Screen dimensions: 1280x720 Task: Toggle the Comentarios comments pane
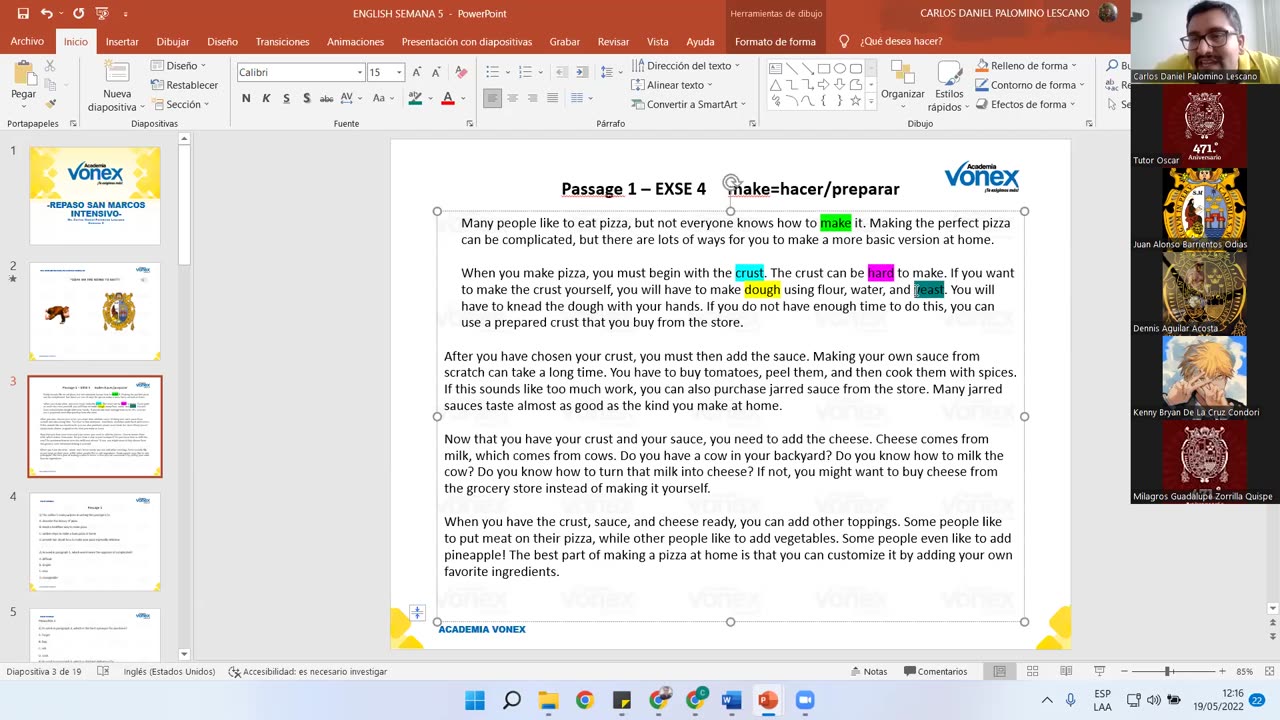point(935,671)
